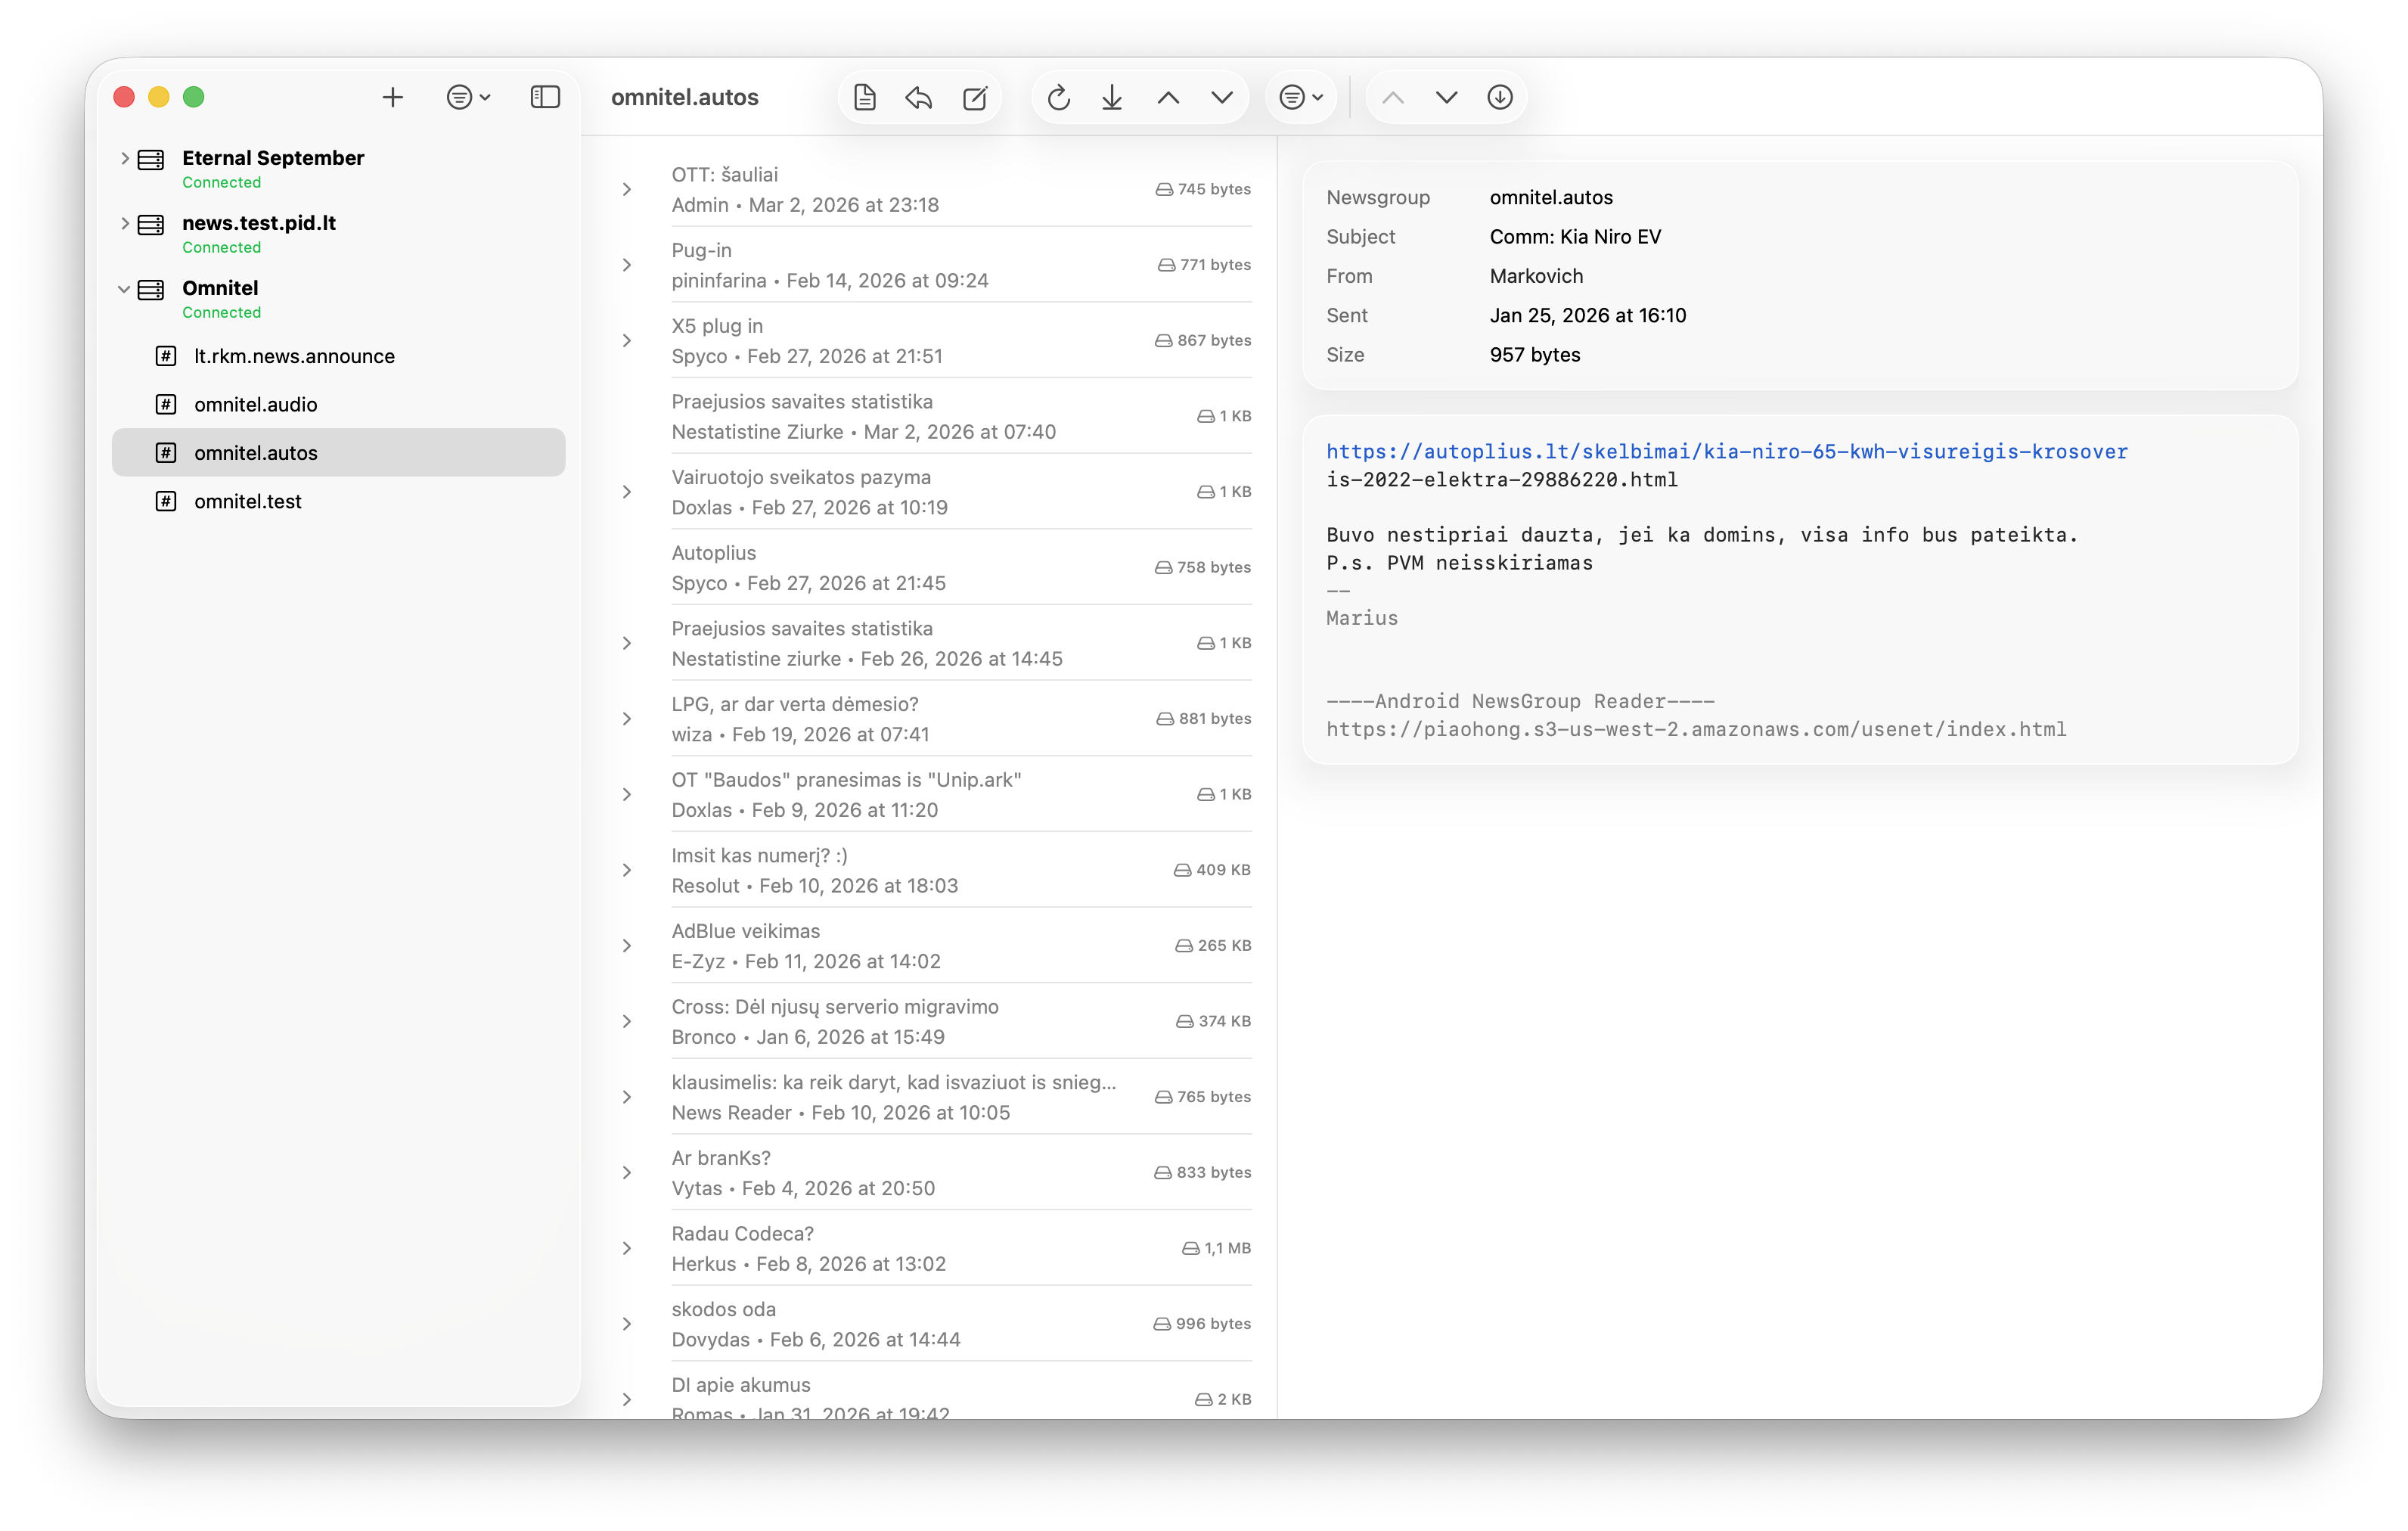Click the document icon in toolbar
Viewport: 2408px width, 1531px height.
(x=864, y=97)
